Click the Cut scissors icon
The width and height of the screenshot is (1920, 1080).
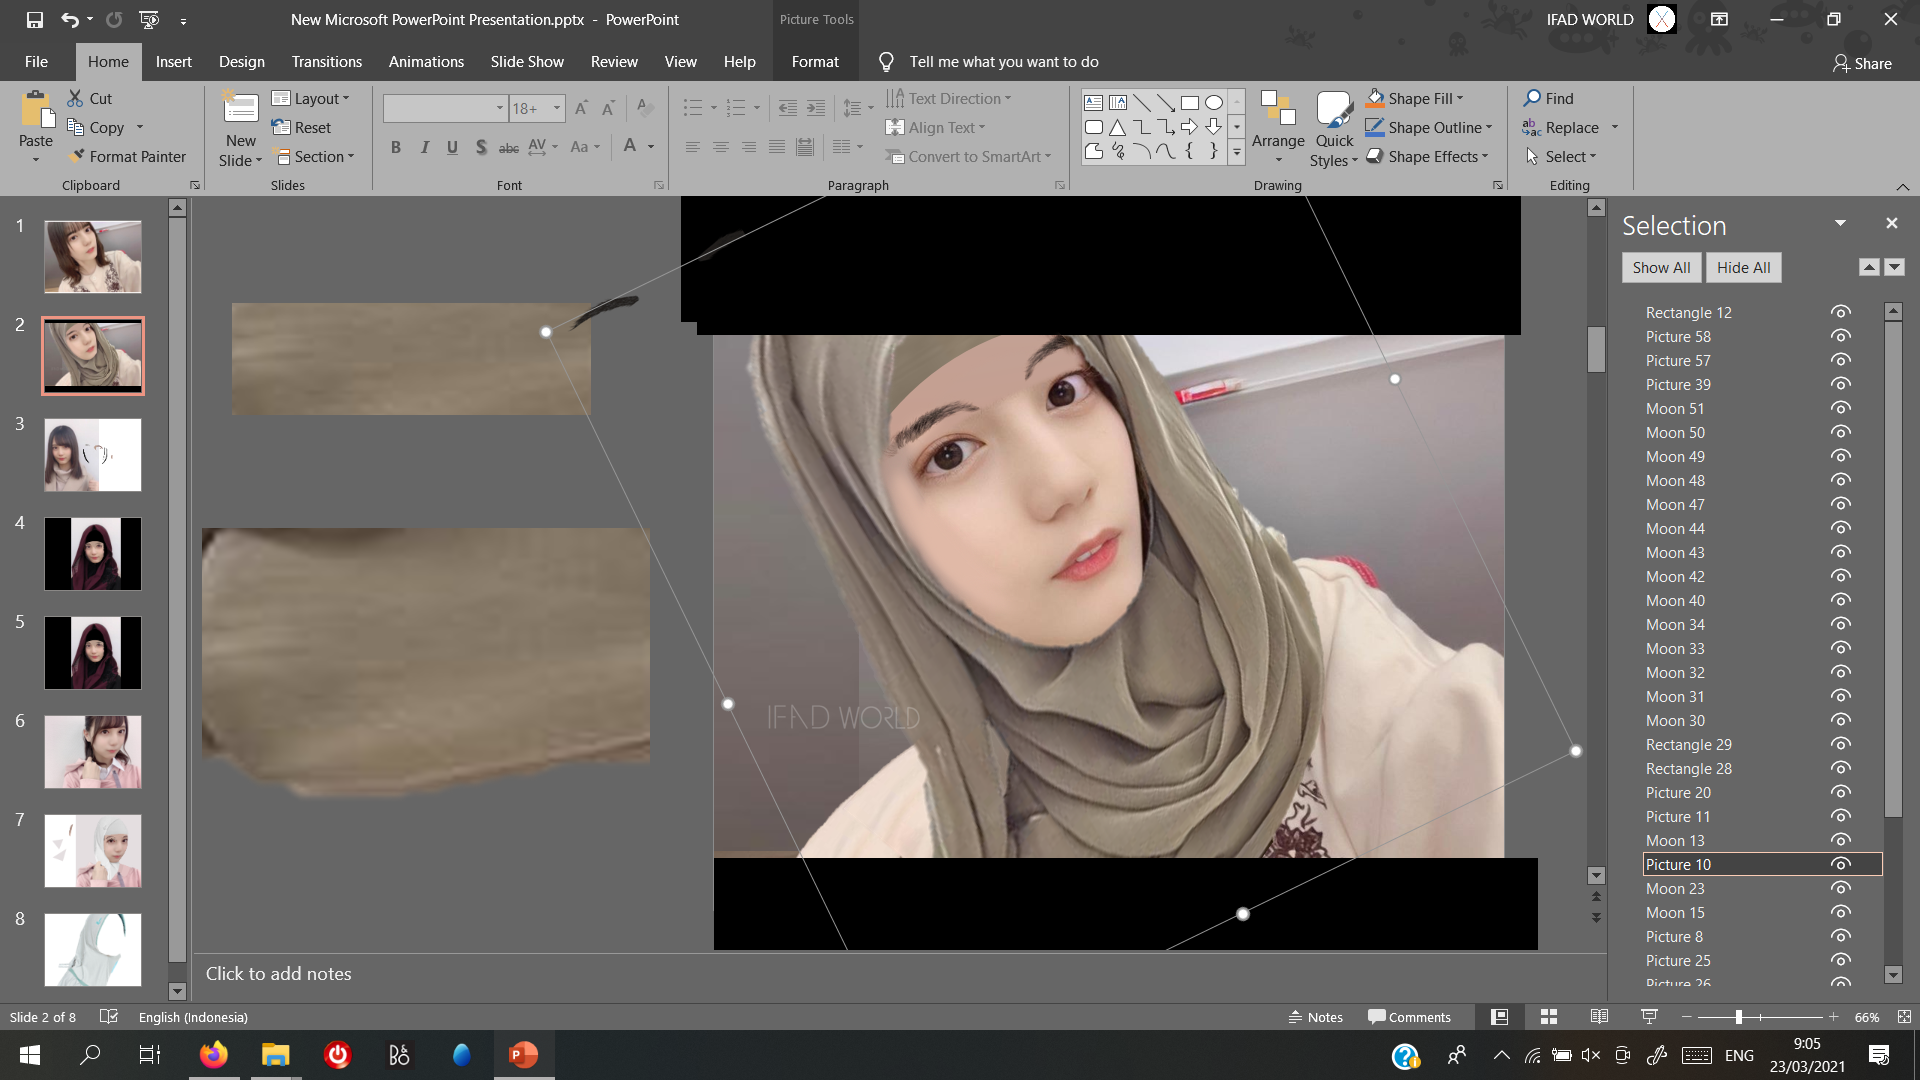click(76, 98)
